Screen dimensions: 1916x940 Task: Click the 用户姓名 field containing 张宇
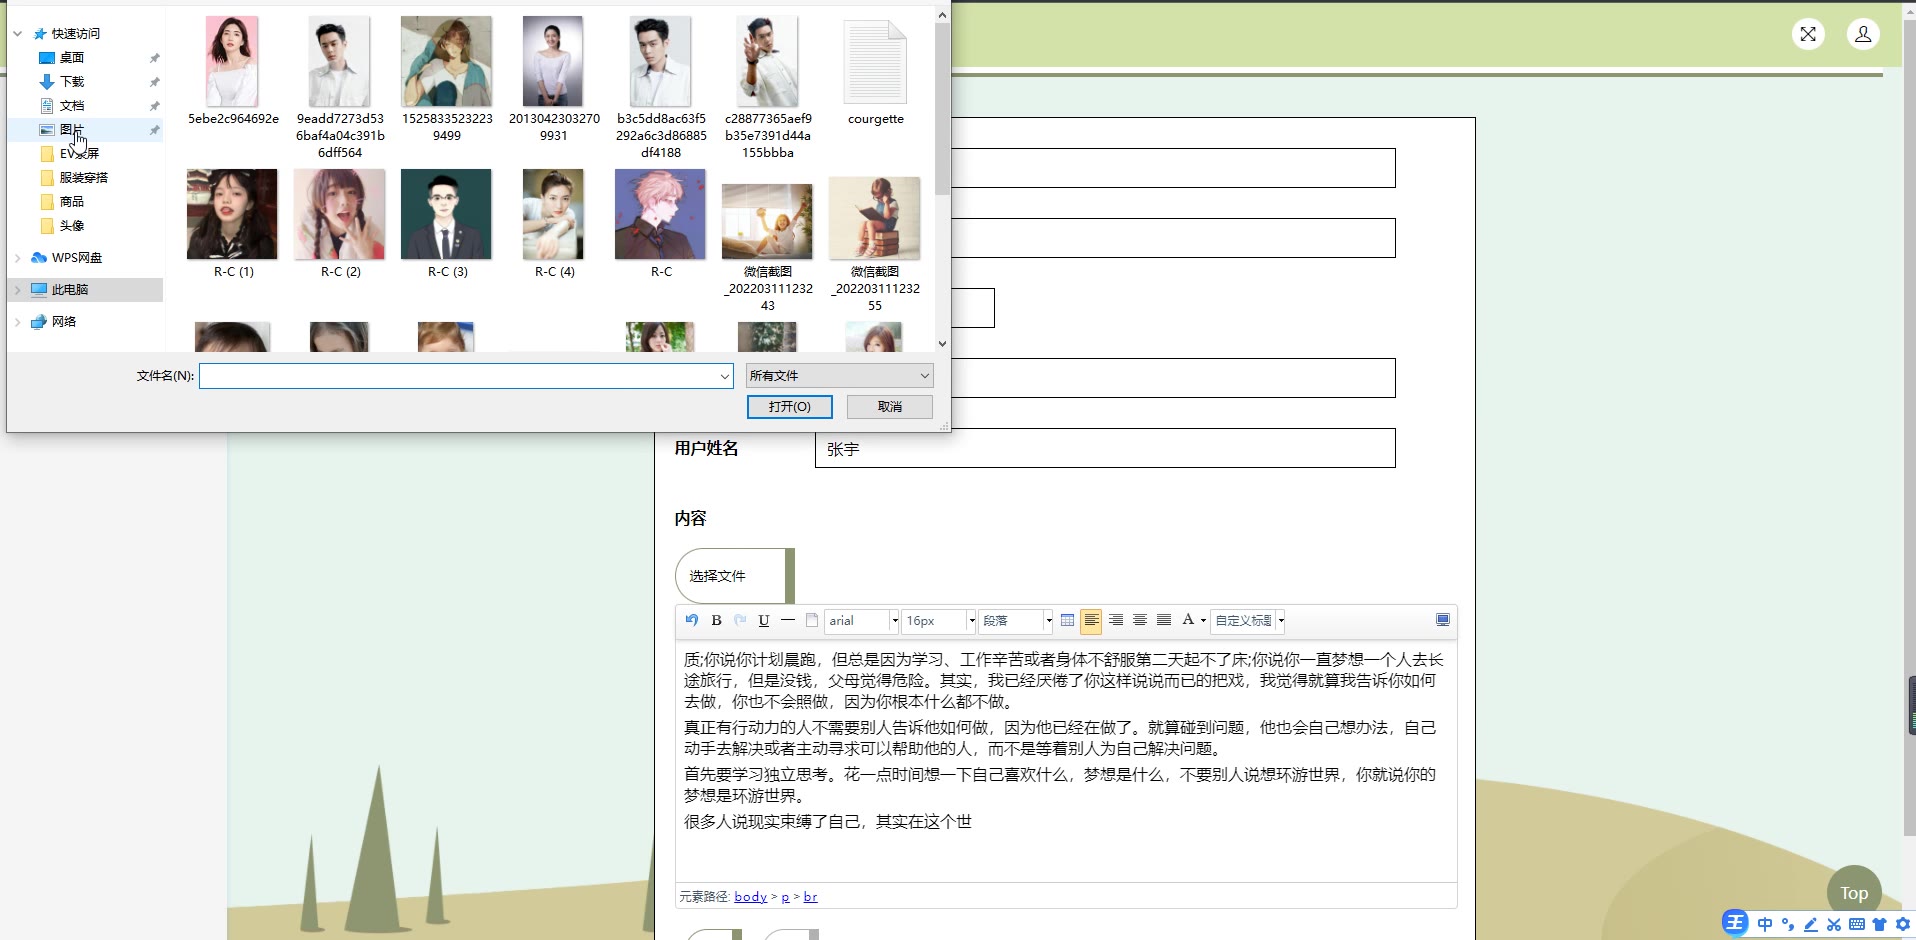tap(1105, 448)
